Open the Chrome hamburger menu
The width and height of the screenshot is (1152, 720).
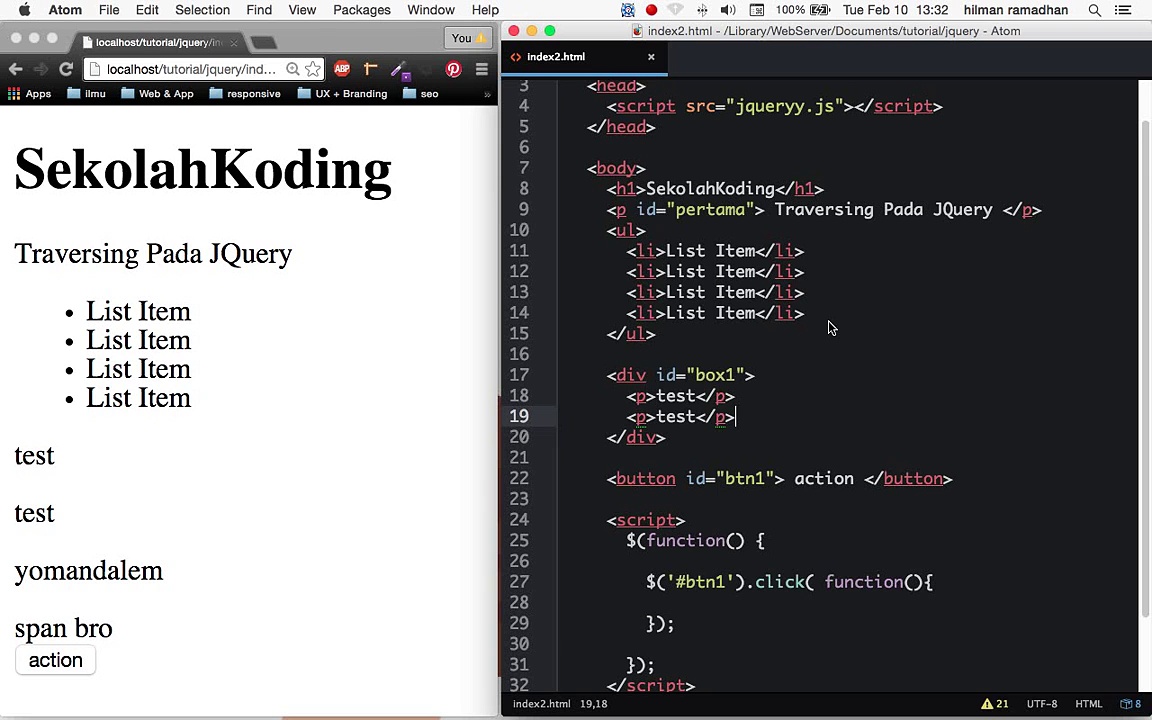(482, 69)
